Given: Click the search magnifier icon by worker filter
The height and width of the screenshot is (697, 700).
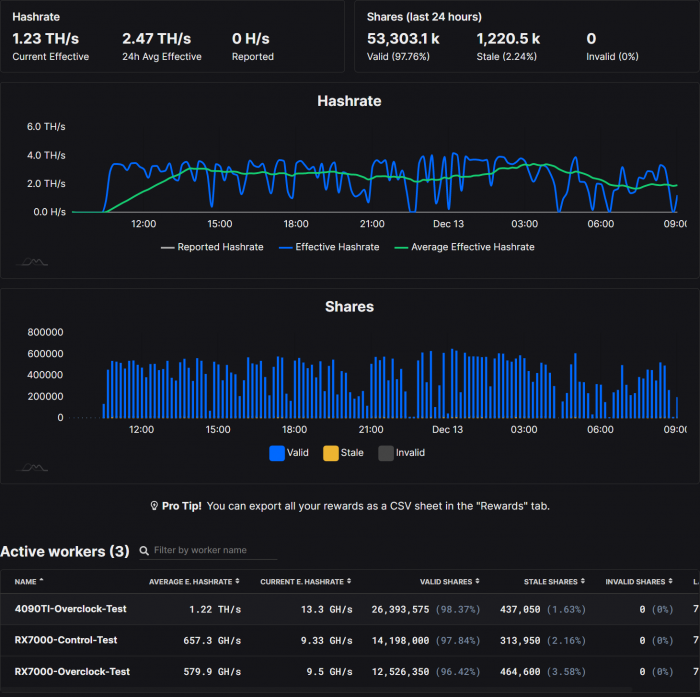Looking at the screenshot, I should [145, 551].
